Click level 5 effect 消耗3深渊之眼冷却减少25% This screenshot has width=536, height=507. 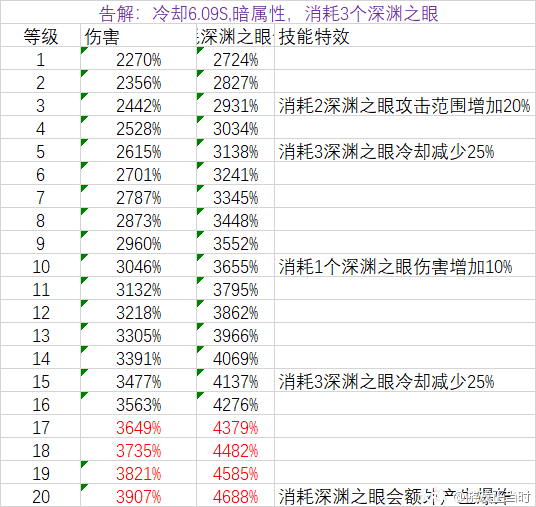[386, 151]
